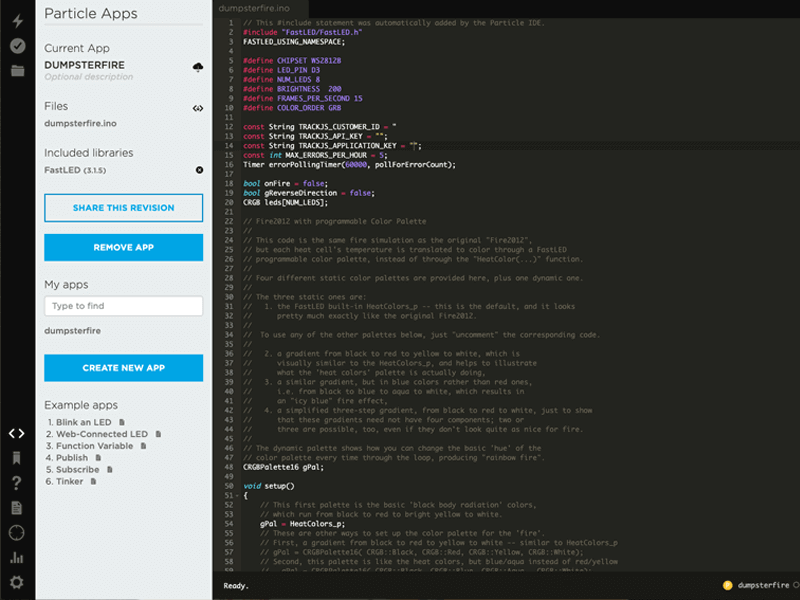The width and height of the screenshot is (800, 600).
Task: Click the 'gPal = HeatColors_p;' line
Action: tap(302, 524)
